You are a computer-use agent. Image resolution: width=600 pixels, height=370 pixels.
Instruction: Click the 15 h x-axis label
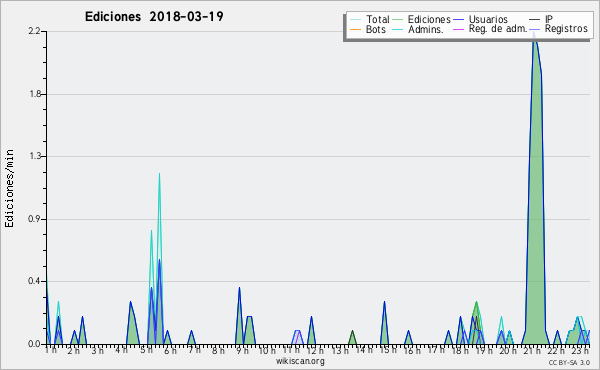(x=388, y=350)
